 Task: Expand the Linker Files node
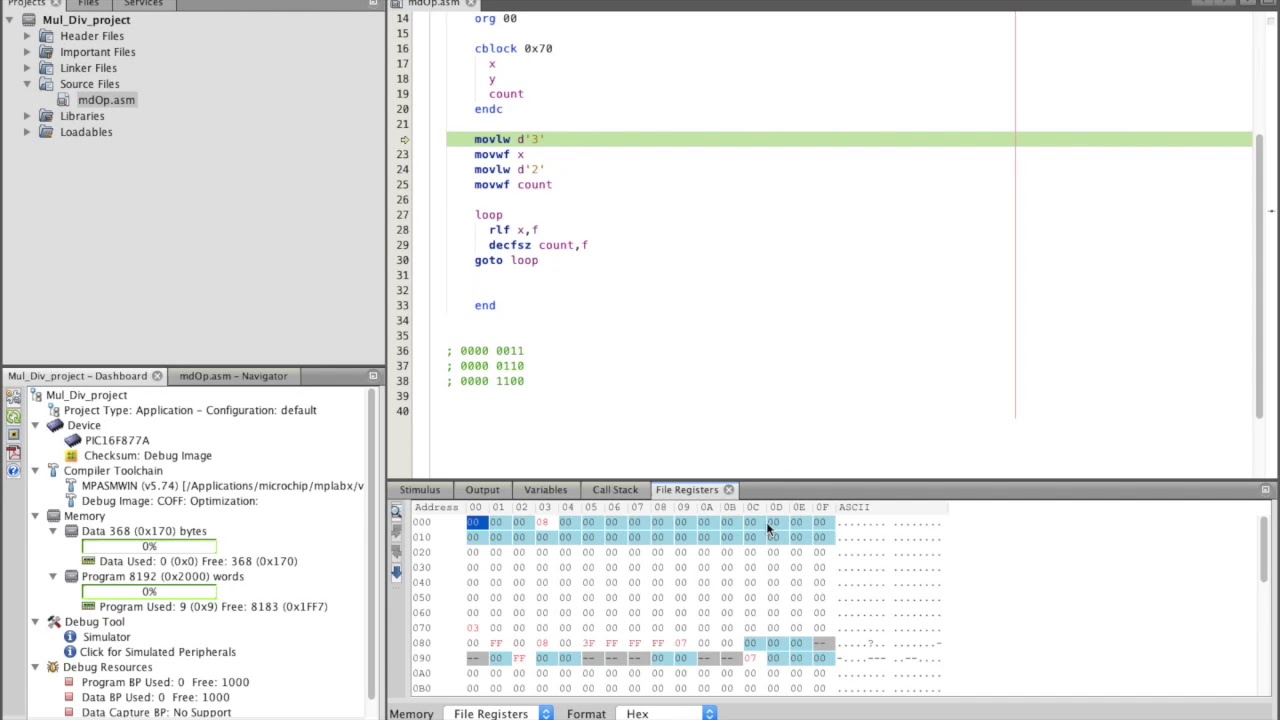pos(27,68)
